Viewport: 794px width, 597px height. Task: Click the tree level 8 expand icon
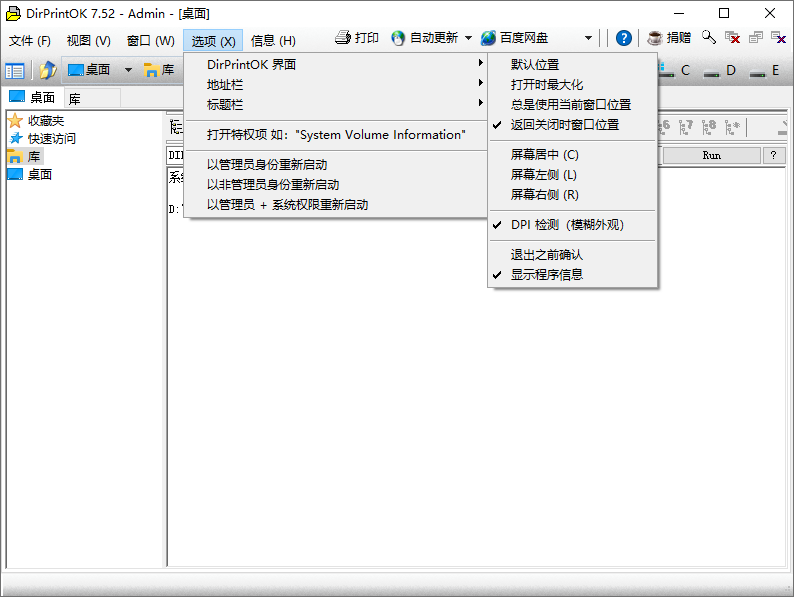click(709, 127)
